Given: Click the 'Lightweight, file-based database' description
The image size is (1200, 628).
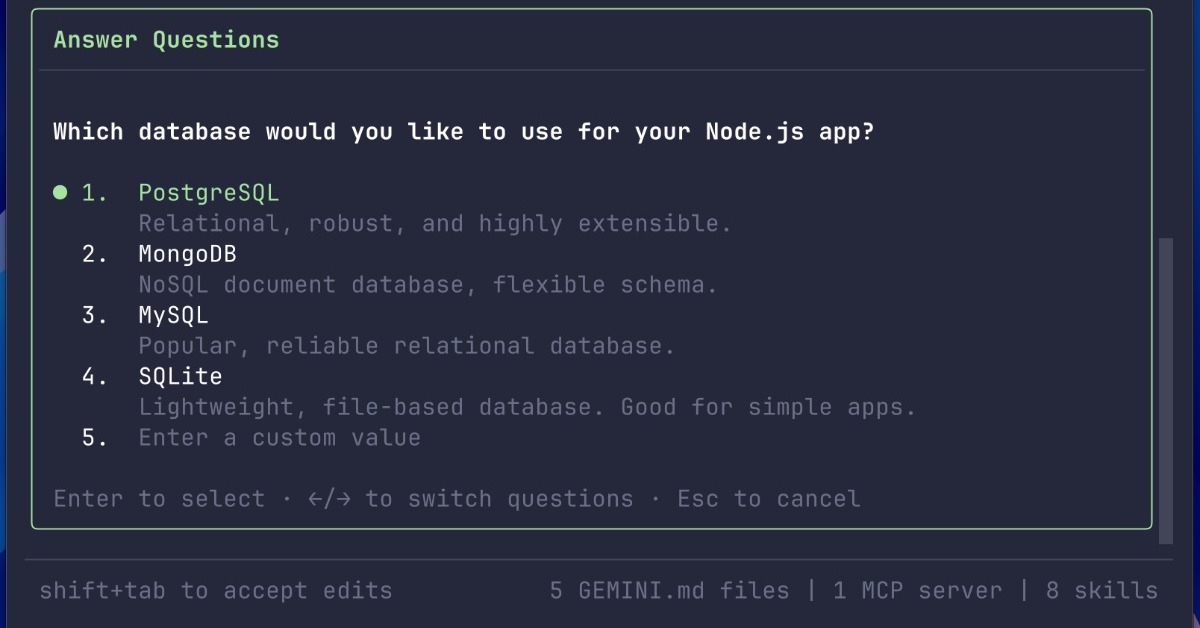Looking at the screenshot, I should point(527,407).
